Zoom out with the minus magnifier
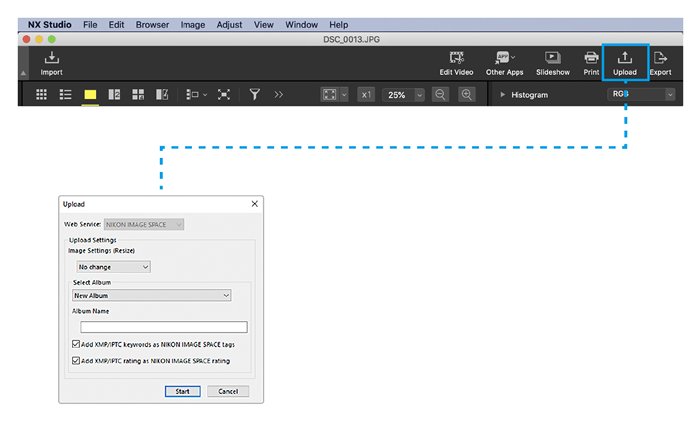 441,94
